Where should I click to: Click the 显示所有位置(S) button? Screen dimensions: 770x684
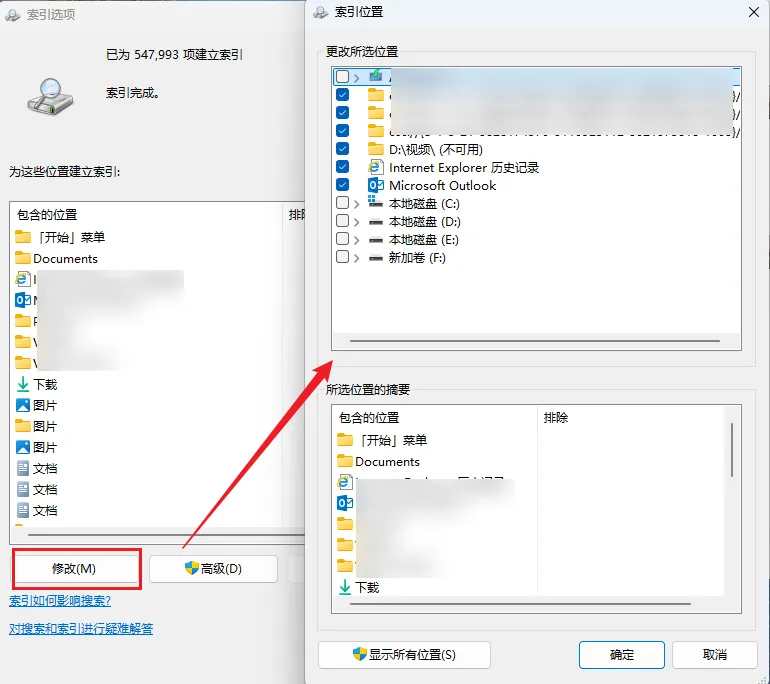(404, 655)
